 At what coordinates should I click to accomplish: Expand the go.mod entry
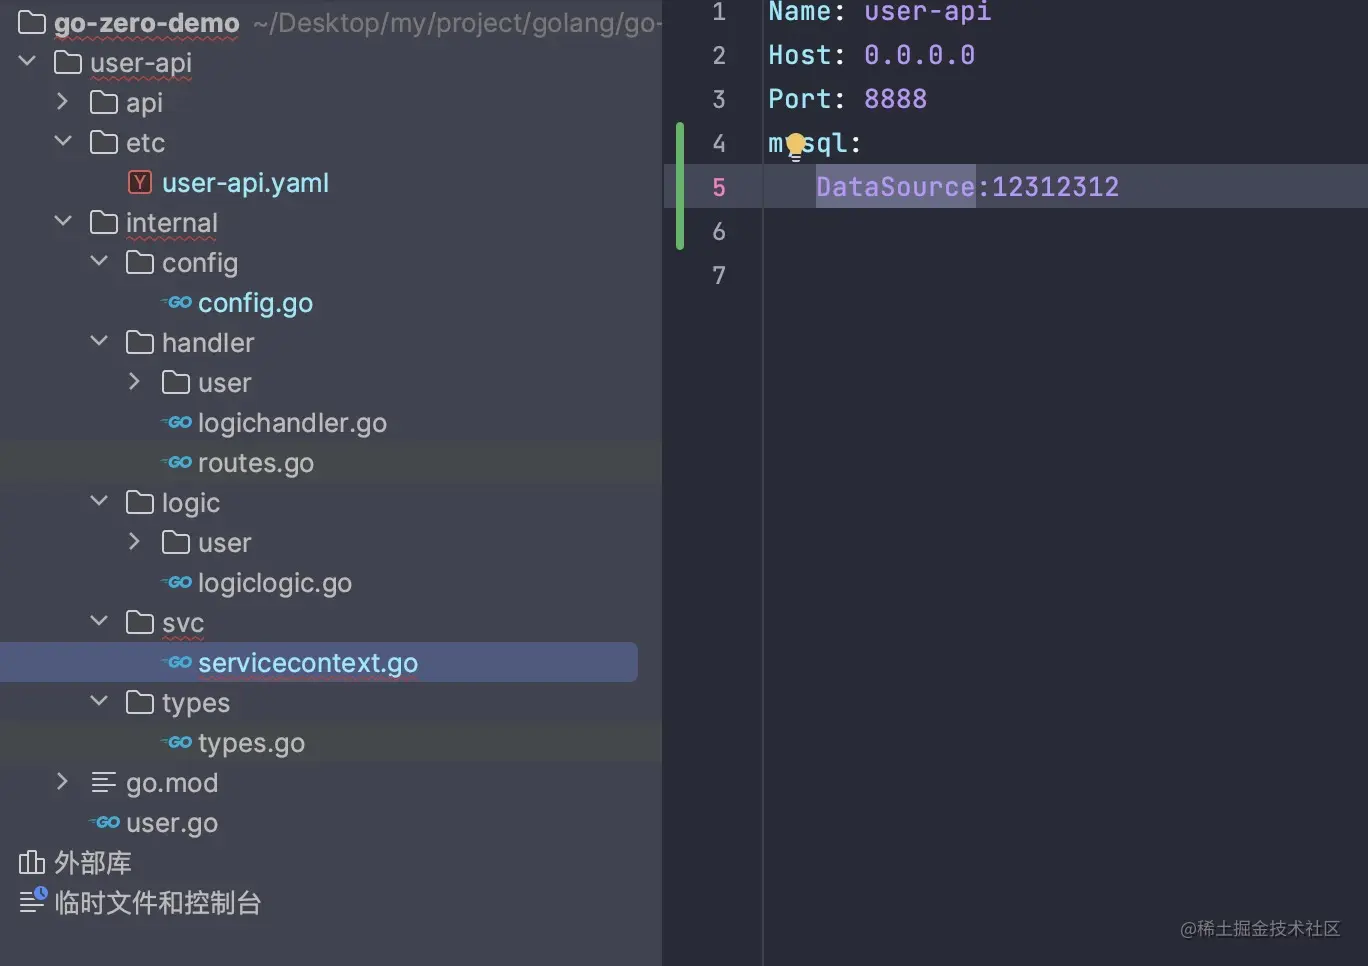62,782
